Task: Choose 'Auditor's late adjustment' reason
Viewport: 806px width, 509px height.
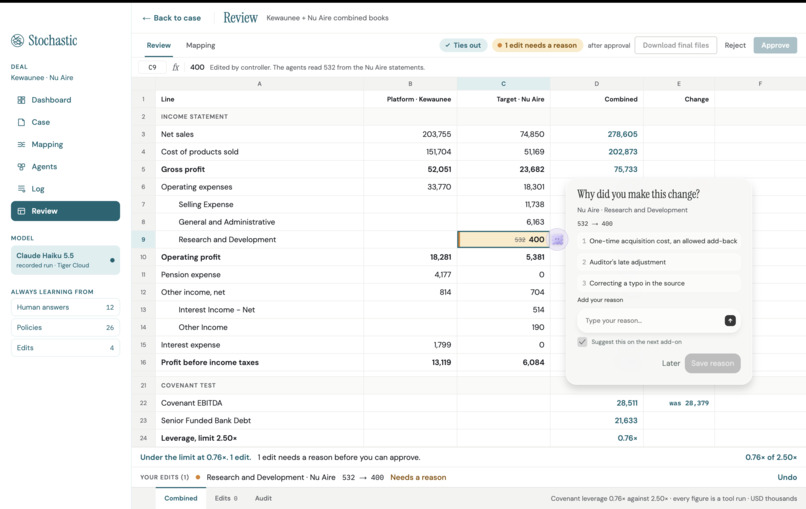Action: (x=658, y=262)
